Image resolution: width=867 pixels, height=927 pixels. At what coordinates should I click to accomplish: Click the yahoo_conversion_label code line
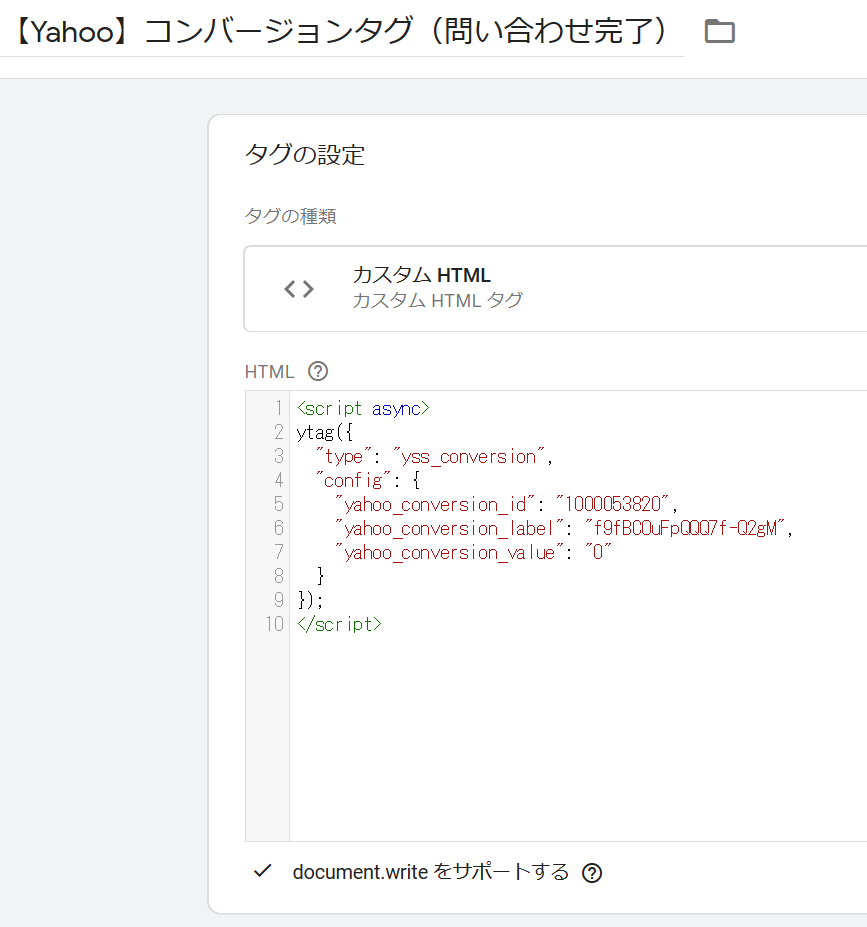(563, 528)
